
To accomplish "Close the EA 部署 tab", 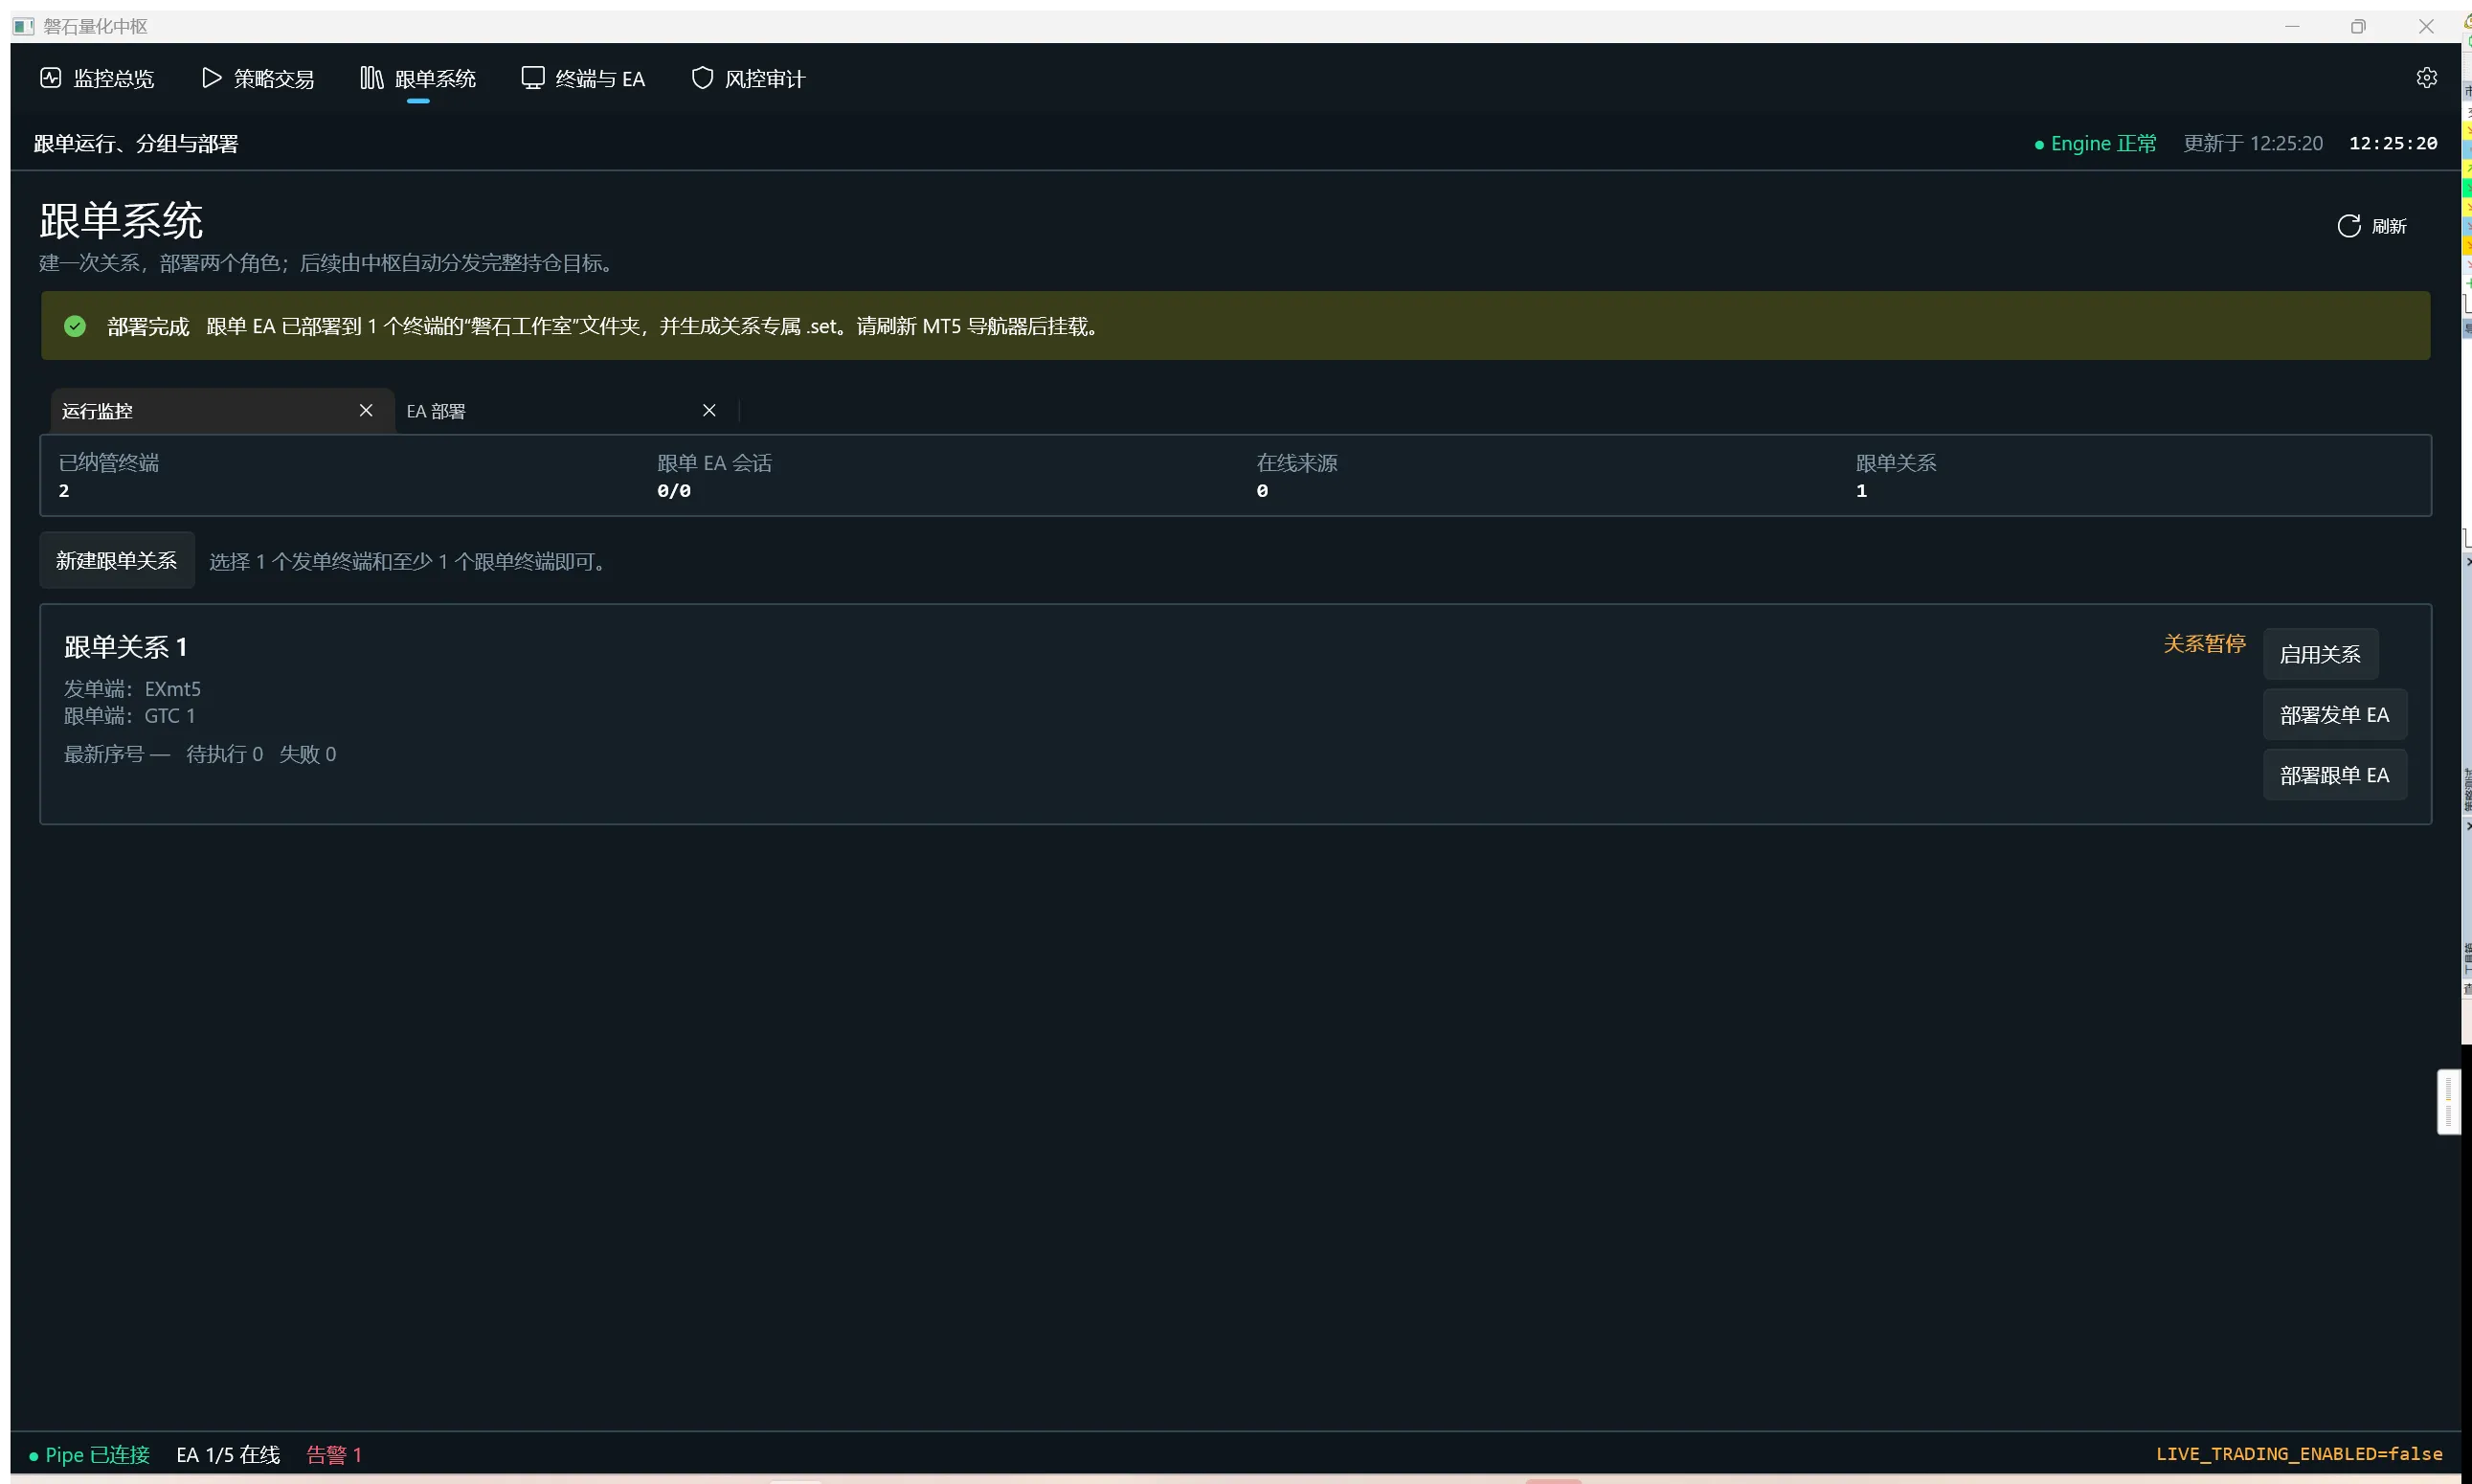I will (709, 410).
